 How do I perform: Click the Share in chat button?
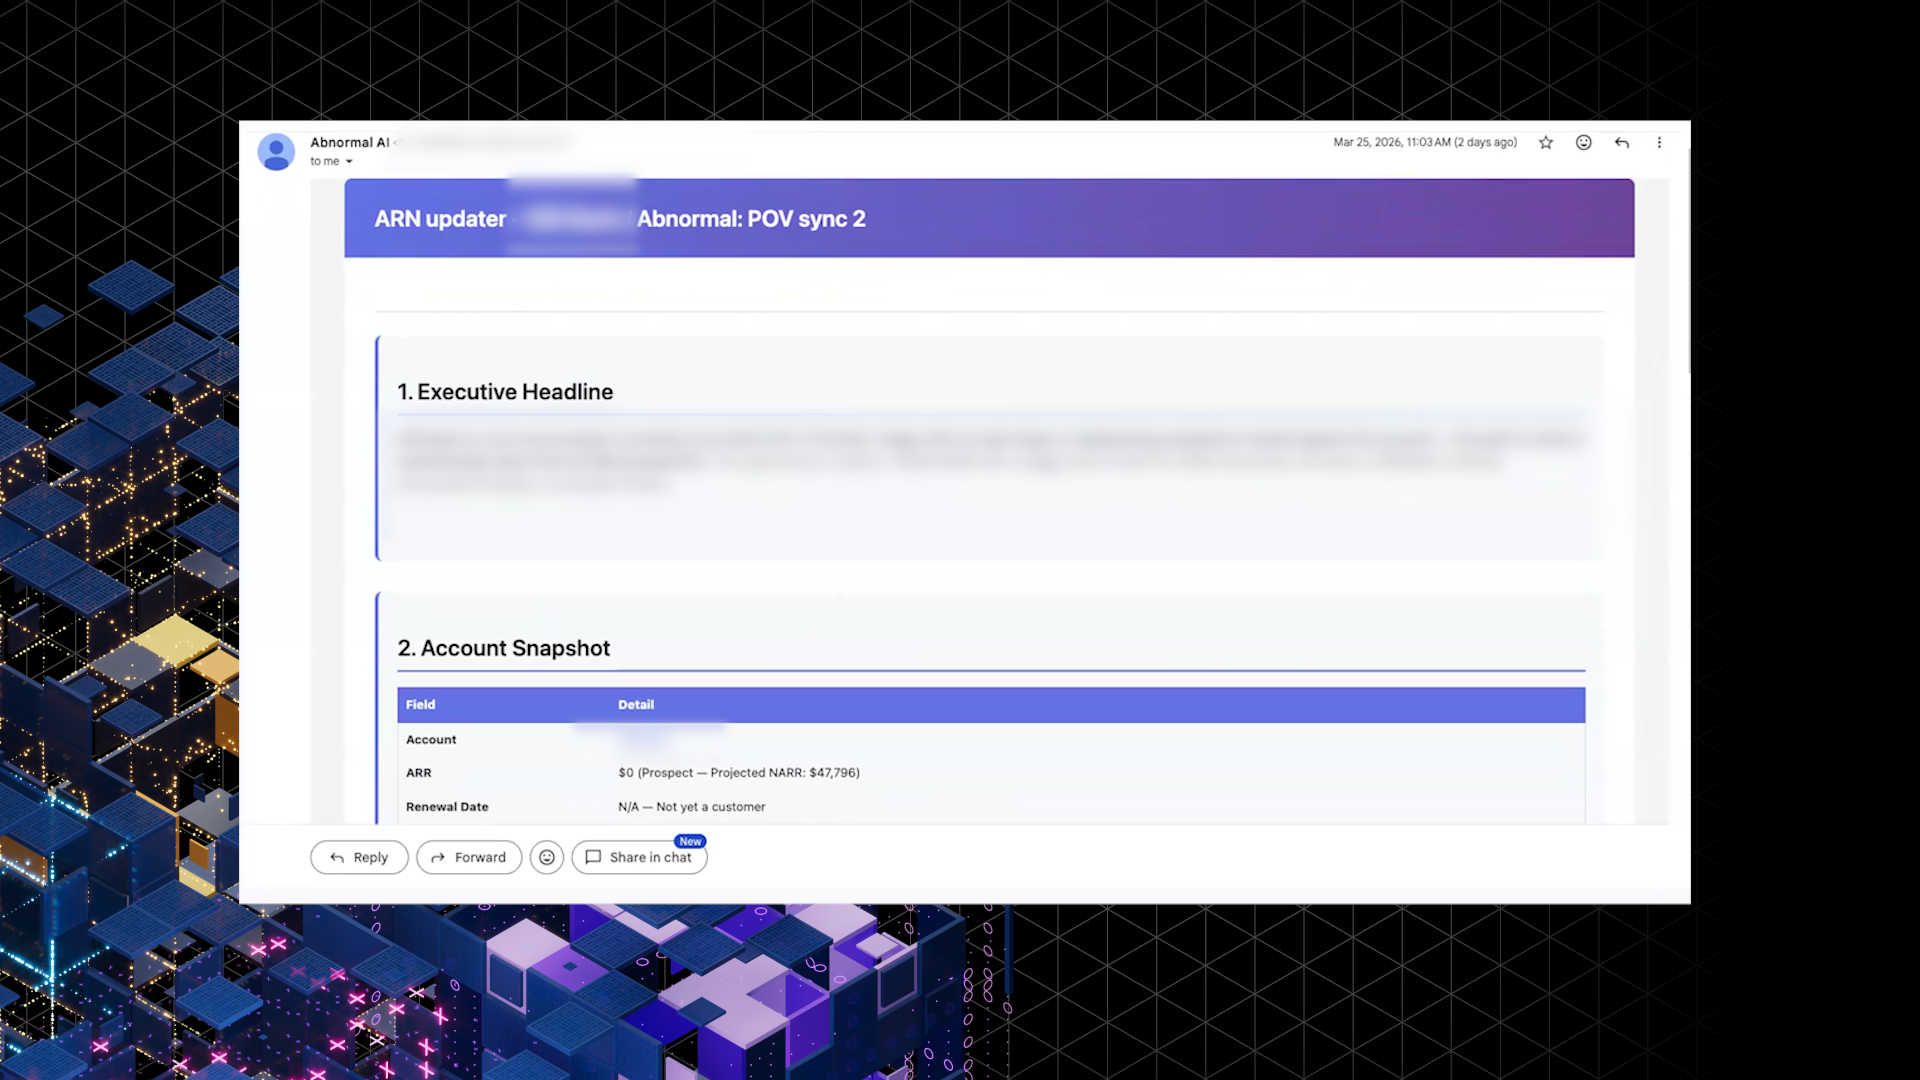point(639,857)
